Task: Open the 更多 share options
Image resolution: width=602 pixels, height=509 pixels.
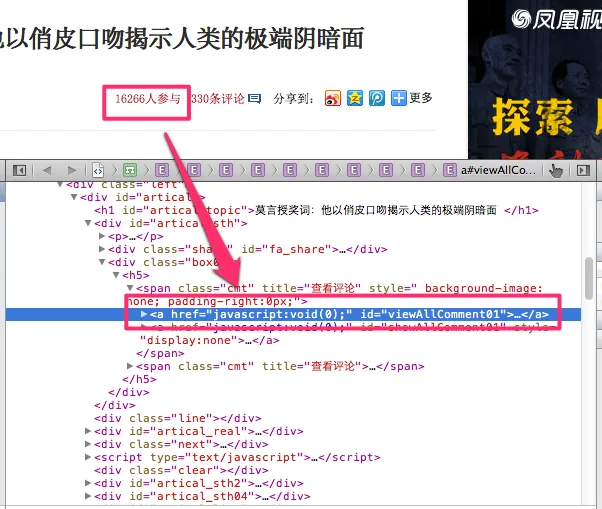Action: coord(421,98)
